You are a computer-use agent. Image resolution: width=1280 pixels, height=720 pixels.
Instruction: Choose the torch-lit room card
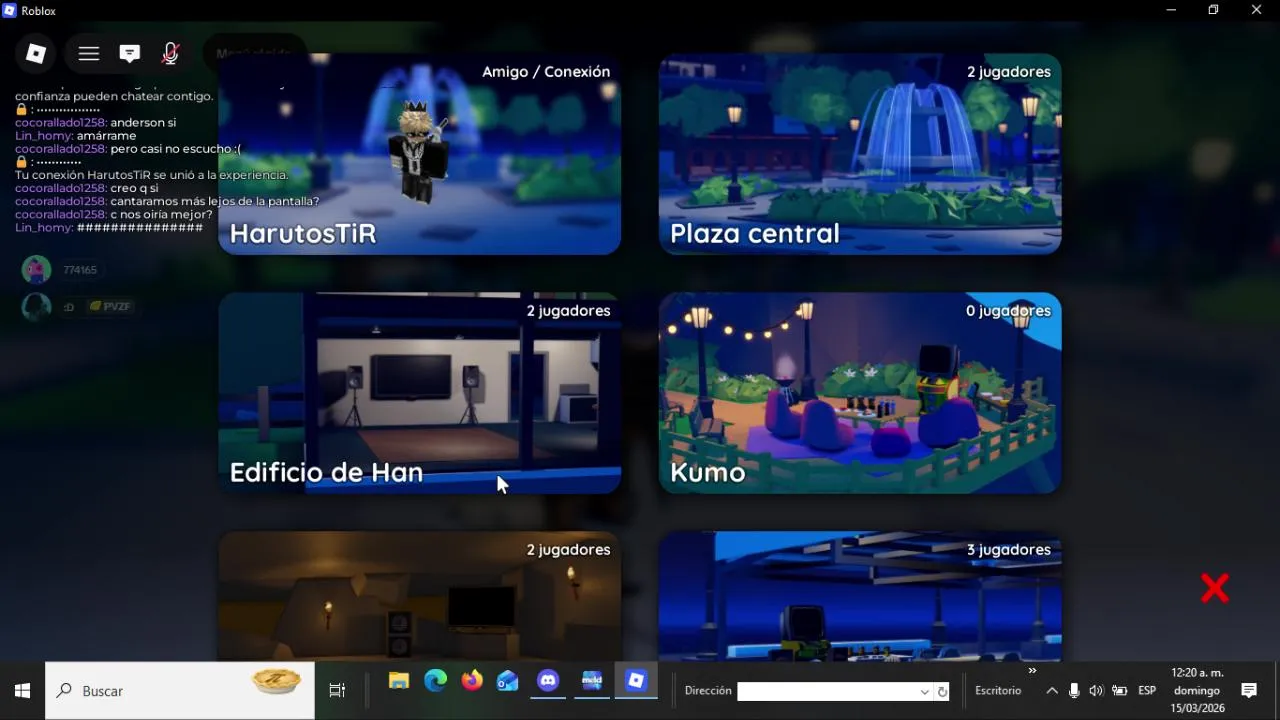[419, 596]
